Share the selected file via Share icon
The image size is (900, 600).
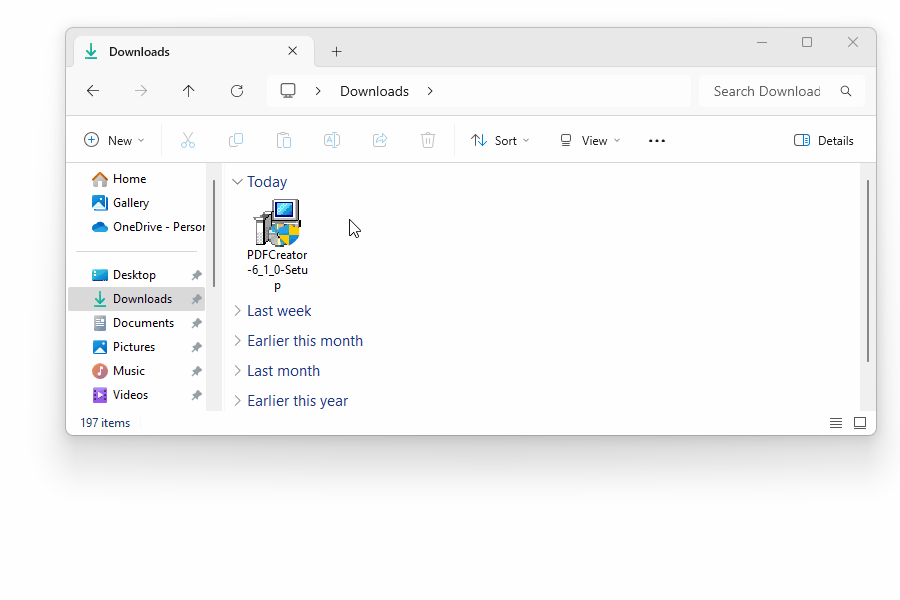coord(380,140)
